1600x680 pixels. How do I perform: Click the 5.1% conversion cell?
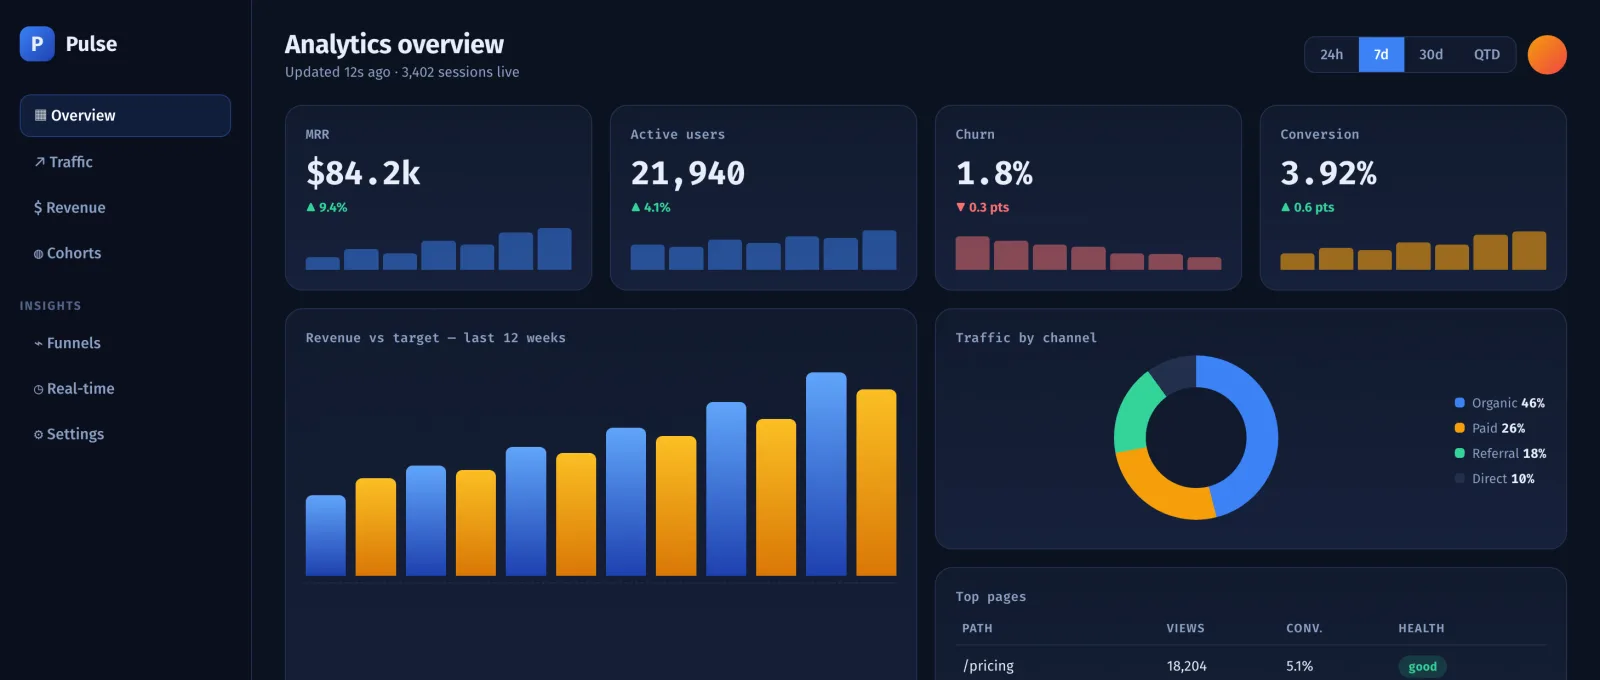(1299, 666)
